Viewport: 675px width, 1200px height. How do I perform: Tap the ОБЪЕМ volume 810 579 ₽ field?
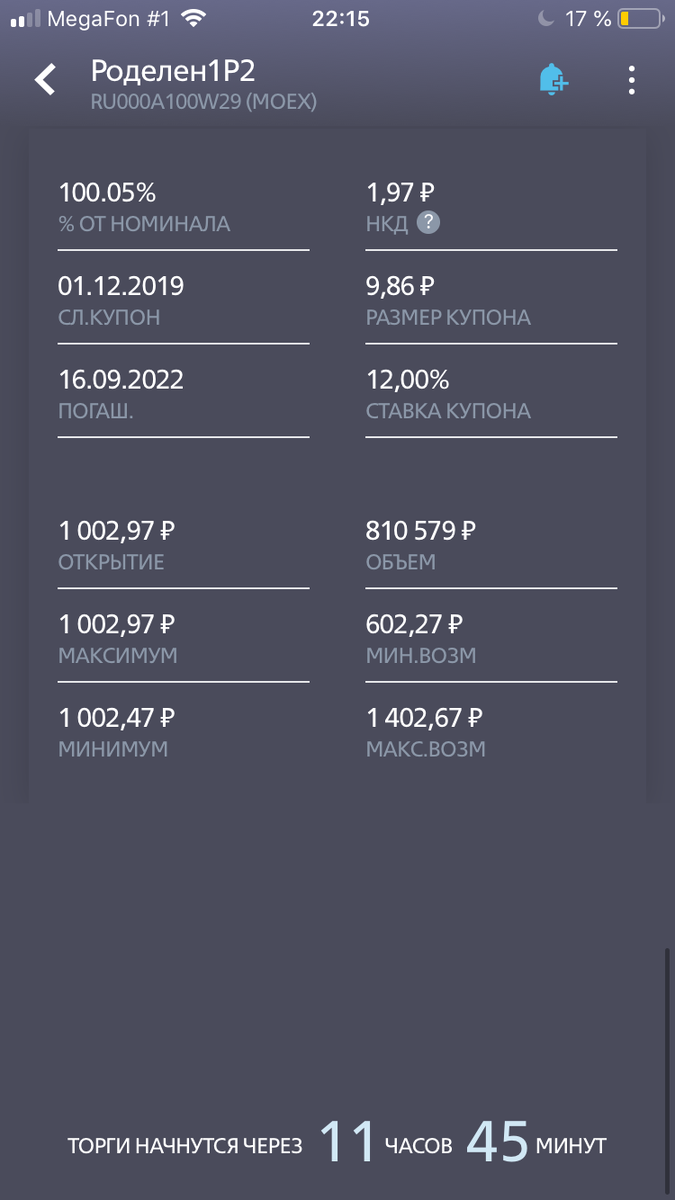491,546
